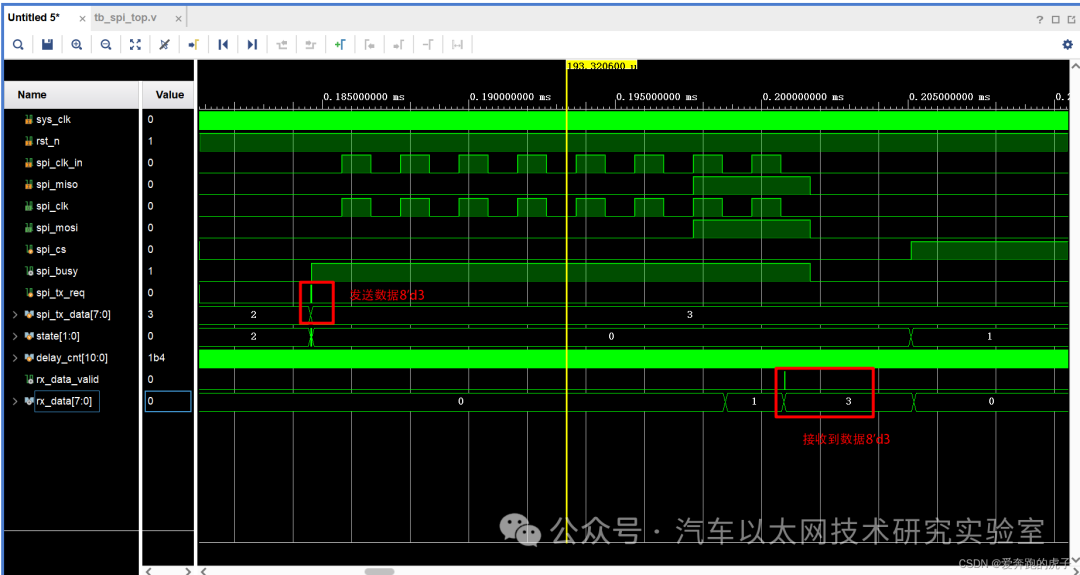This screenshot has height=575, width=1080.
Task: Select the delay_cnt[10:0] signal name
Action: (72, 358)
